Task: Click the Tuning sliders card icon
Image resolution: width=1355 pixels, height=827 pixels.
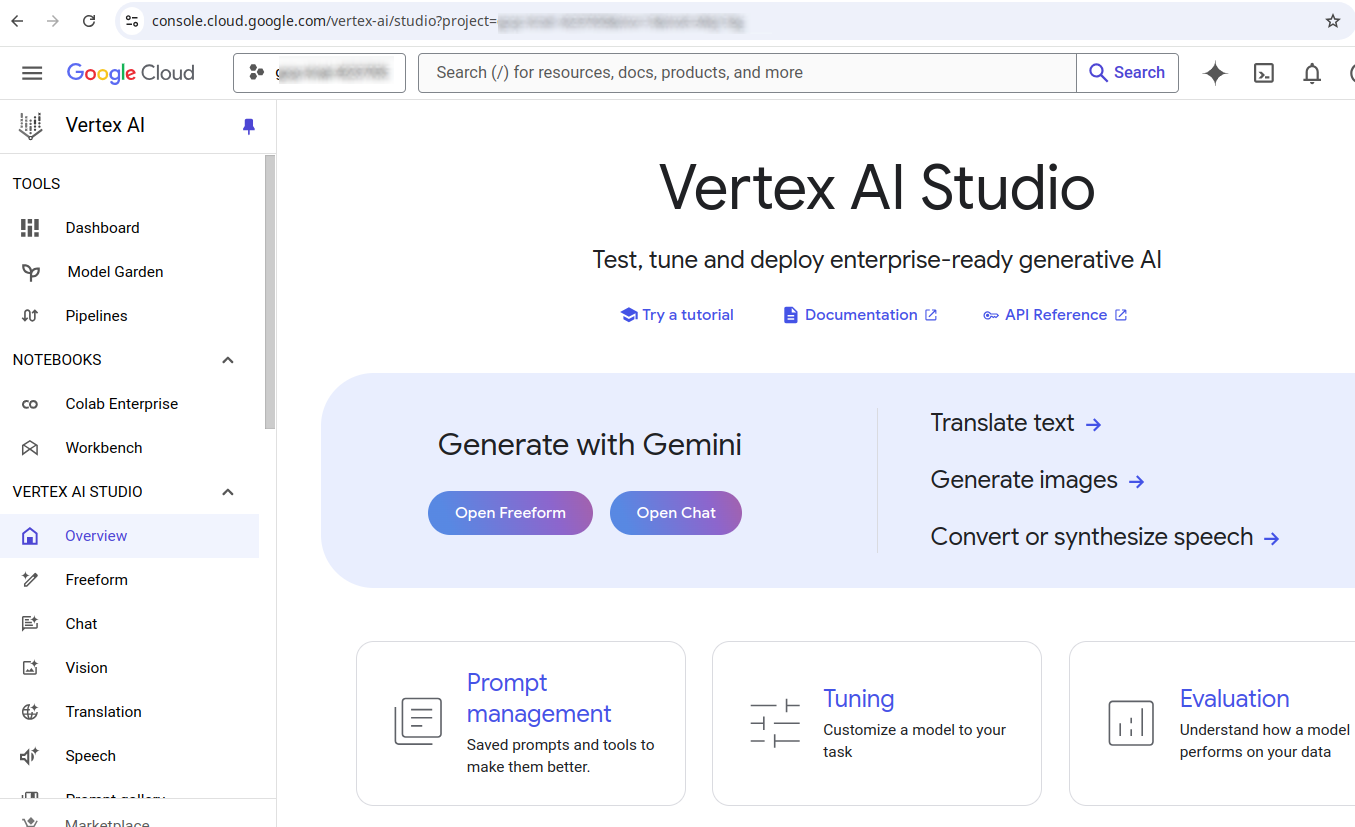Action: (x=775, y=722)
